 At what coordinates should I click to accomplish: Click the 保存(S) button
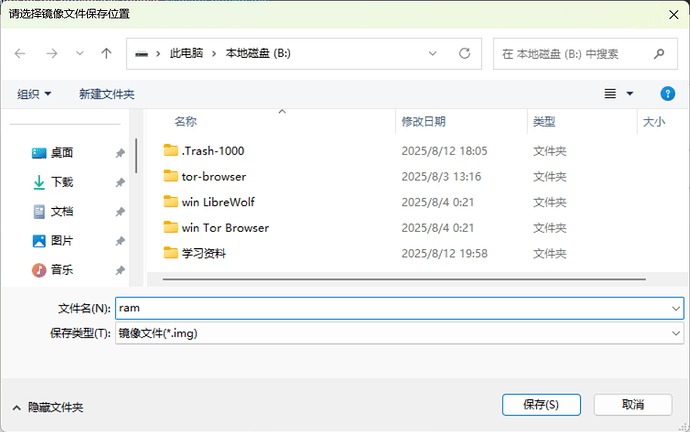click(541, 404)
